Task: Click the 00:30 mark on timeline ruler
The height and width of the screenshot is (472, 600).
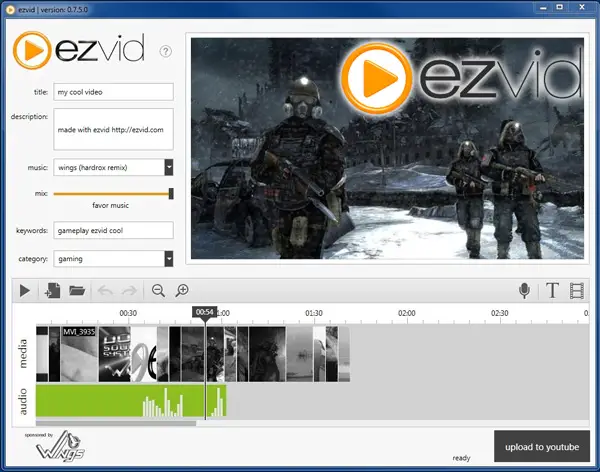Action: click(128, 313)
